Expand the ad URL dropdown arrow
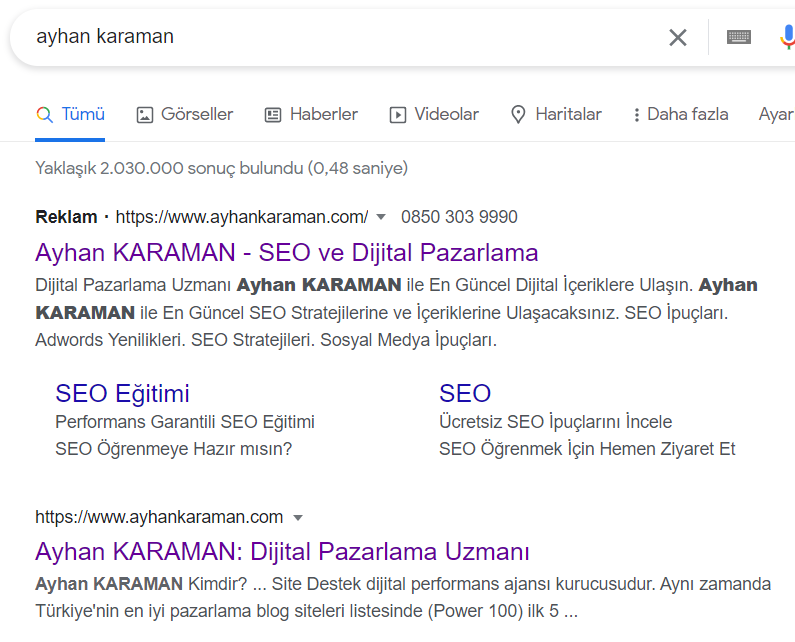This screenshot has height=642, width=795. (x=381, y=218)
